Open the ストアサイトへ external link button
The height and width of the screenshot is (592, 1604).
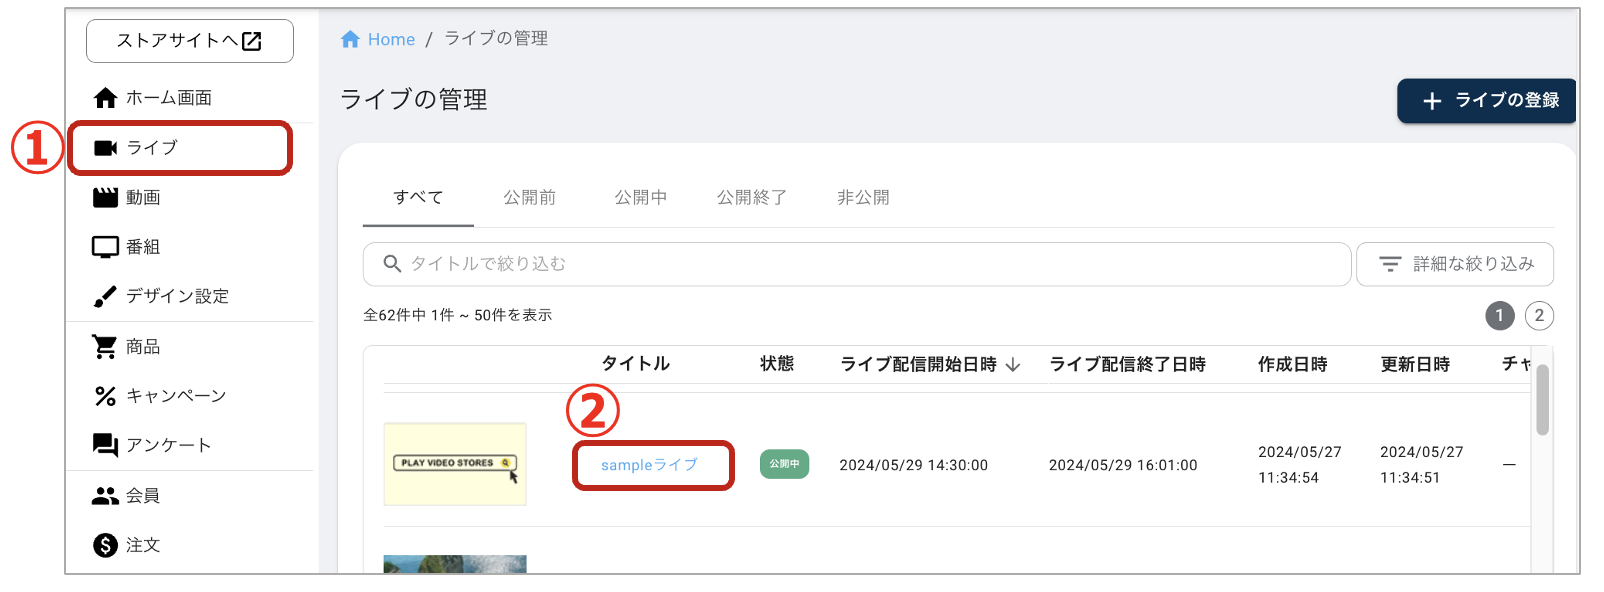(x=190, y=41)
